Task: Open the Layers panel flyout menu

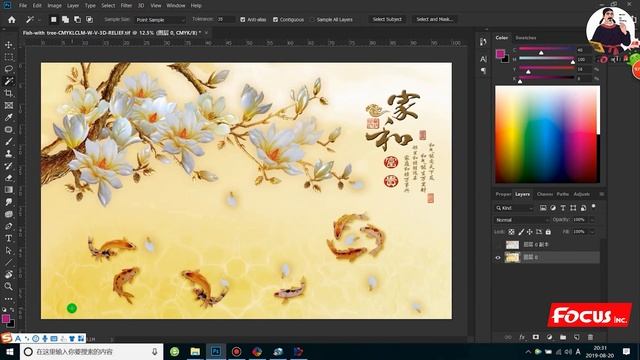Action: pos(602,194)
